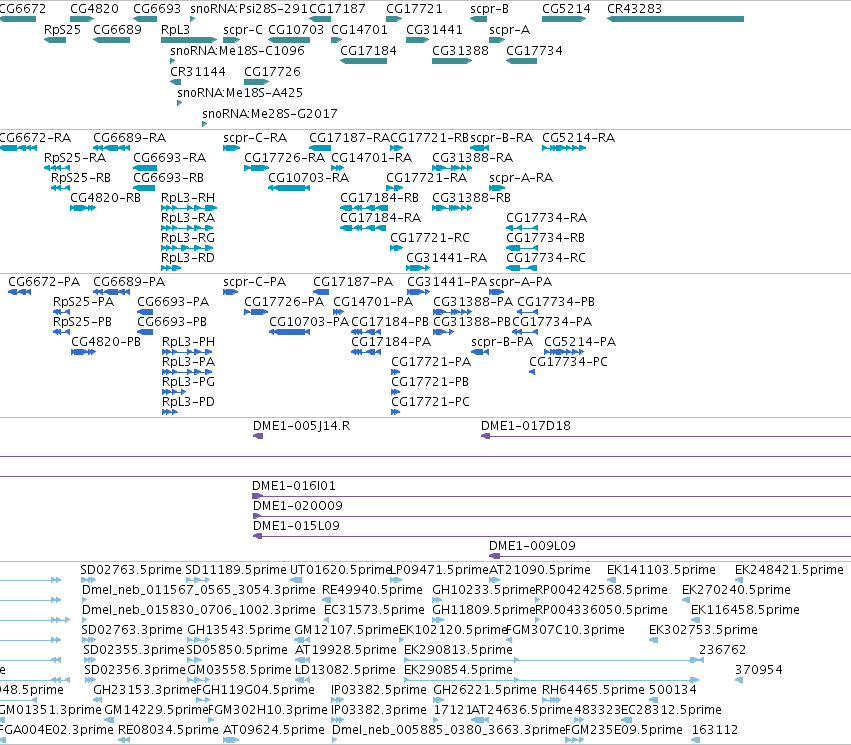The image size is (851, 745).
Task: Select protein CG17721-PB
Action: tap(430, 382)
